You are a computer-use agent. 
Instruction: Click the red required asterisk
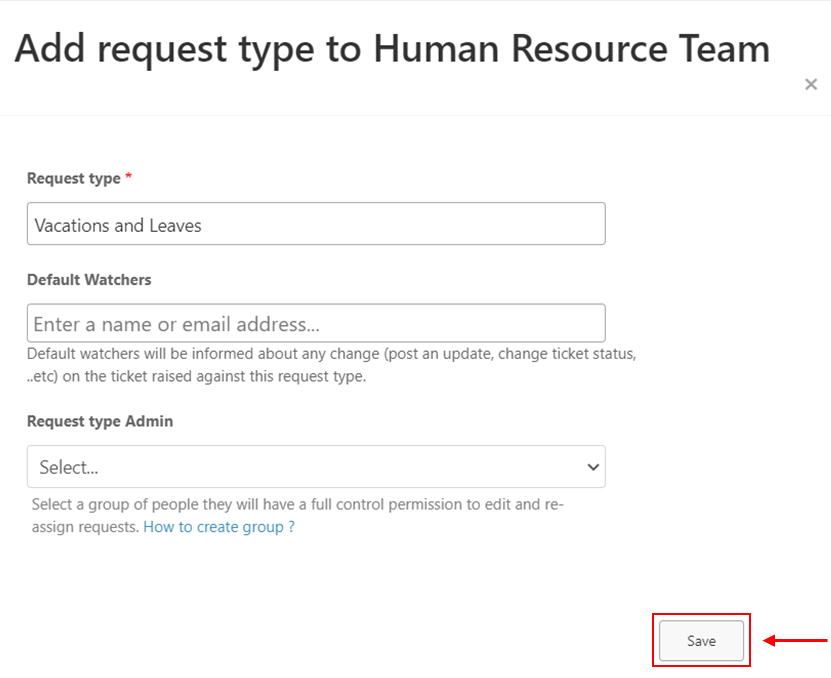(x=128, y=176)
